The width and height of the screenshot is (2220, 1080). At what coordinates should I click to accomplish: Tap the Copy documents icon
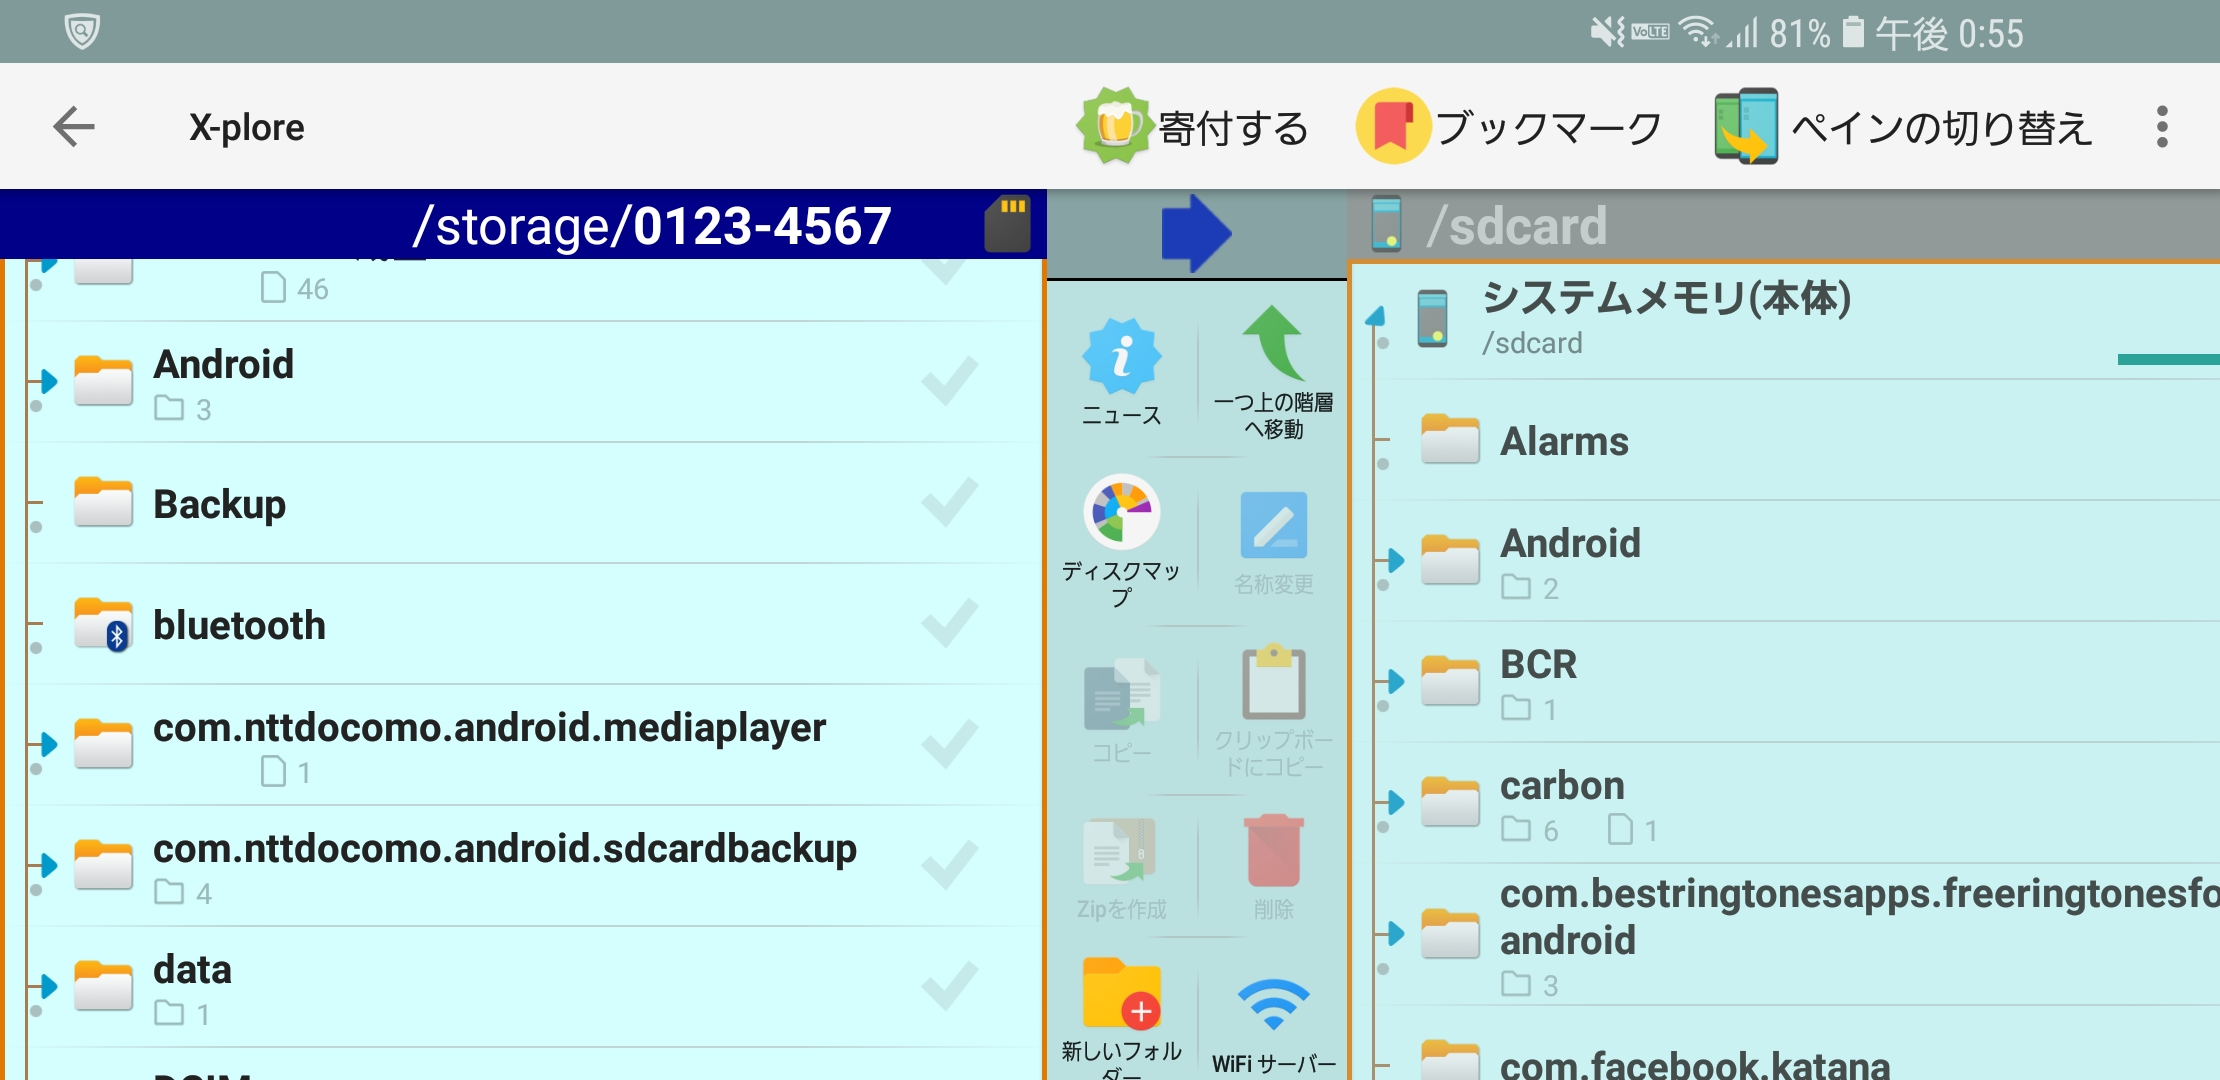(x=1121, y=695)
